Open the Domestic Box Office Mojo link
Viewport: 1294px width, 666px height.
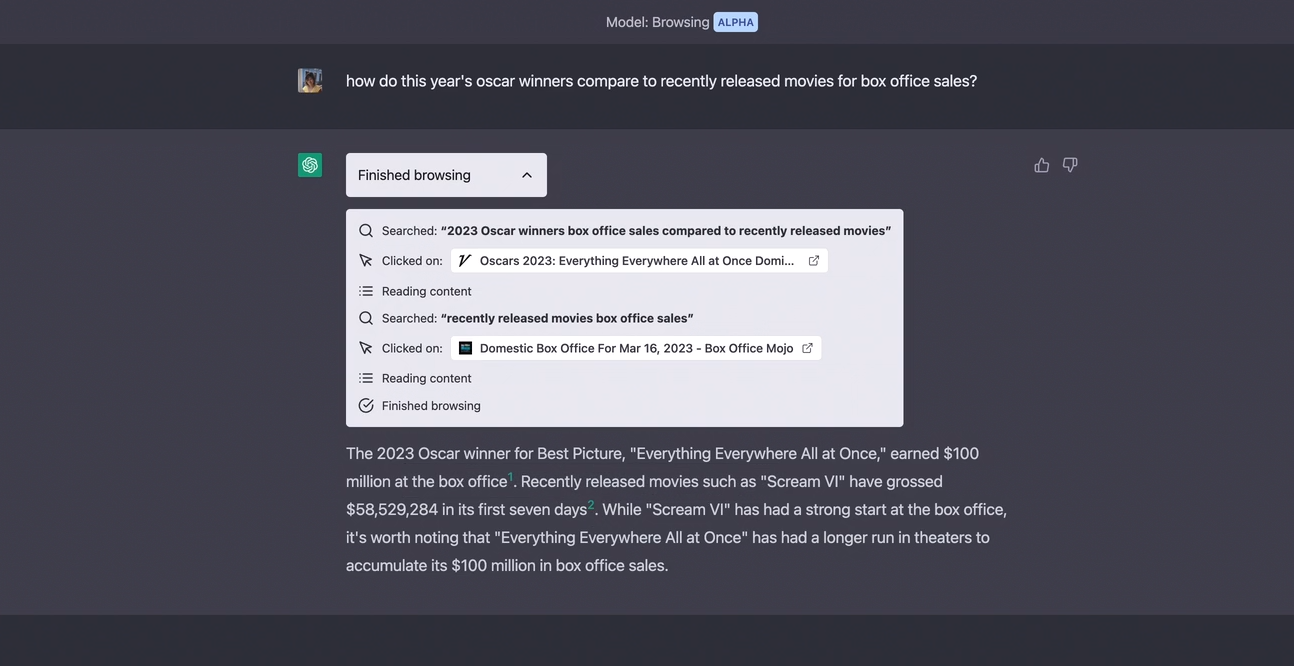pyautogui.click(x=636, y=348)
